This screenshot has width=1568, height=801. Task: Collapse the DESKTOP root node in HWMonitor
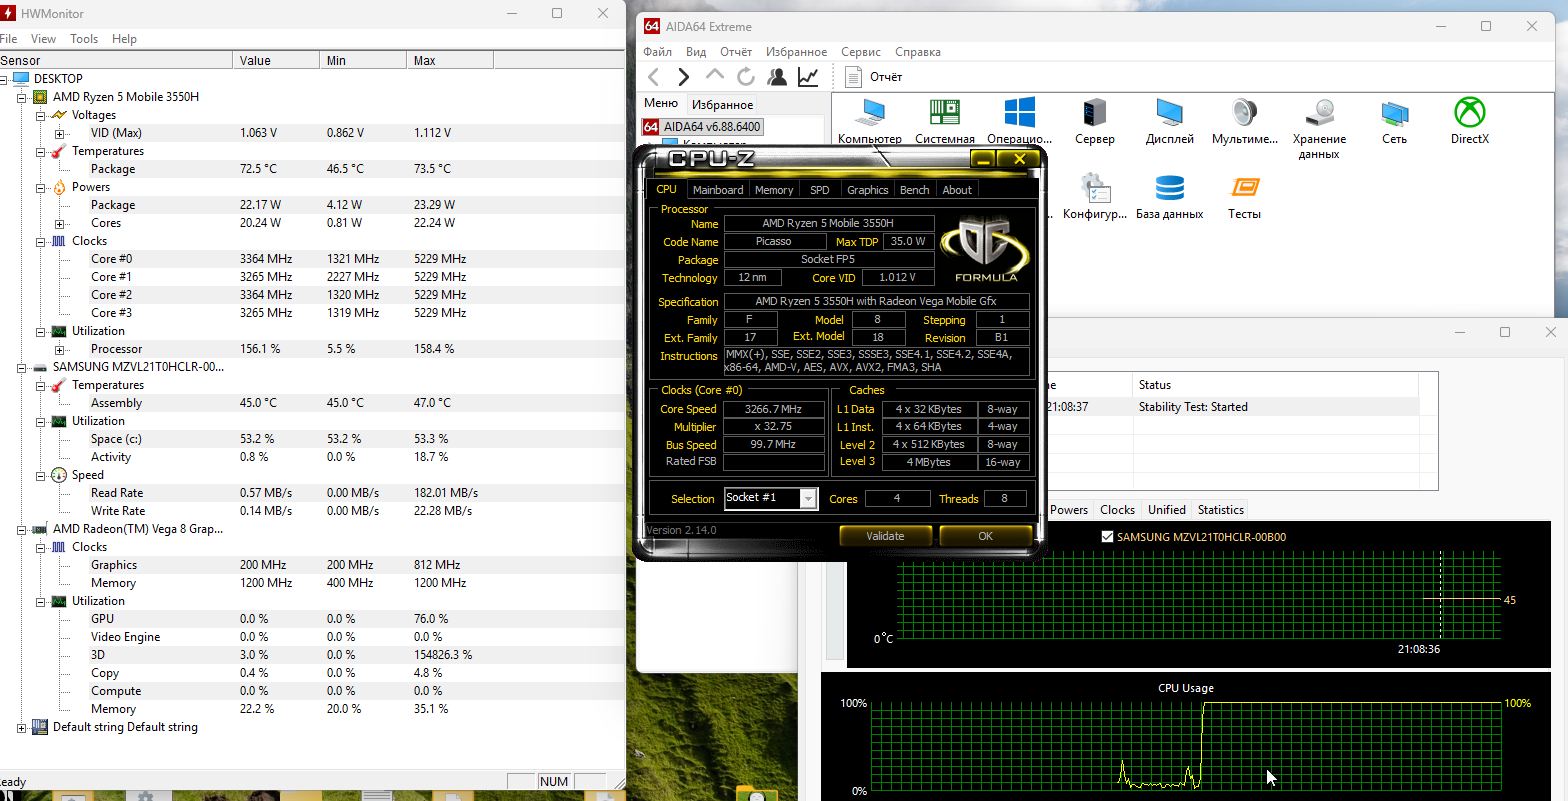click(4, 79)
